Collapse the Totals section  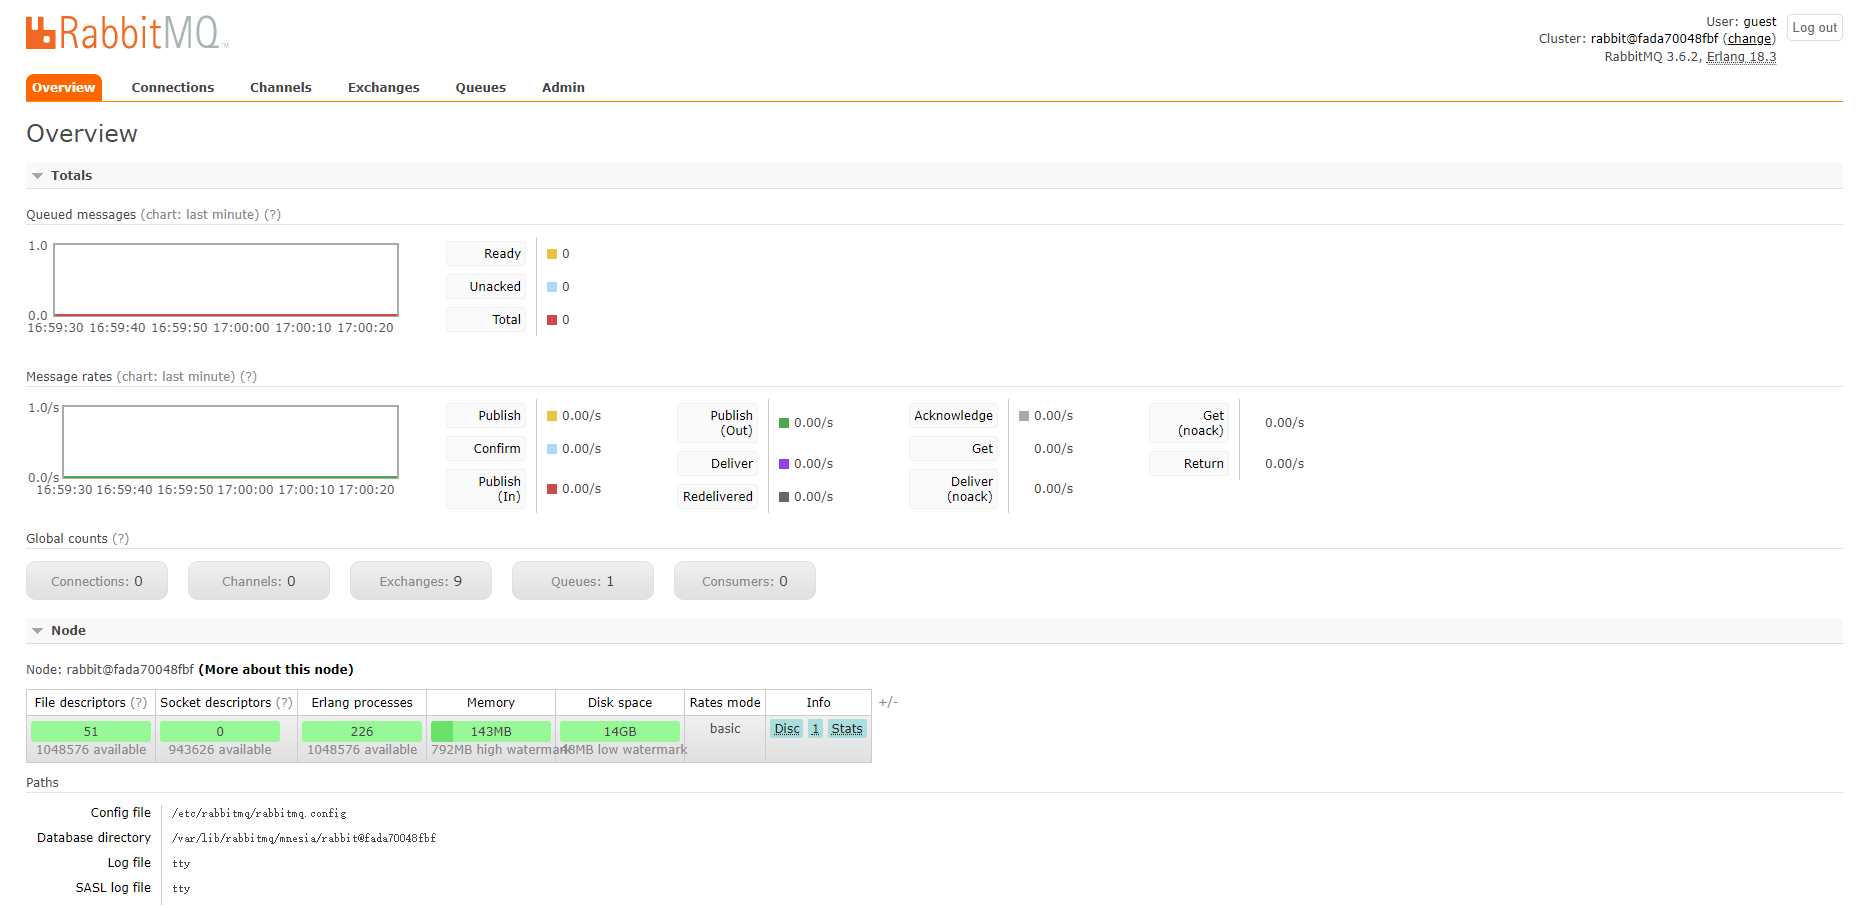pyautogui.click(x=71, y=175)
